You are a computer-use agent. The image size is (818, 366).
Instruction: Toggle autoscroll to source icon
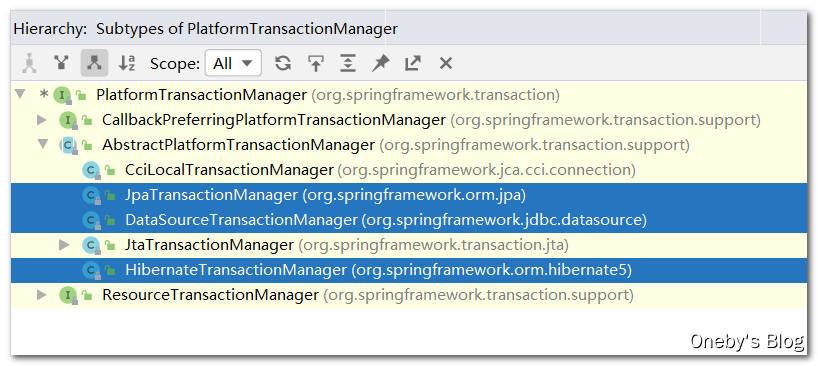click(x=316, y=64)
